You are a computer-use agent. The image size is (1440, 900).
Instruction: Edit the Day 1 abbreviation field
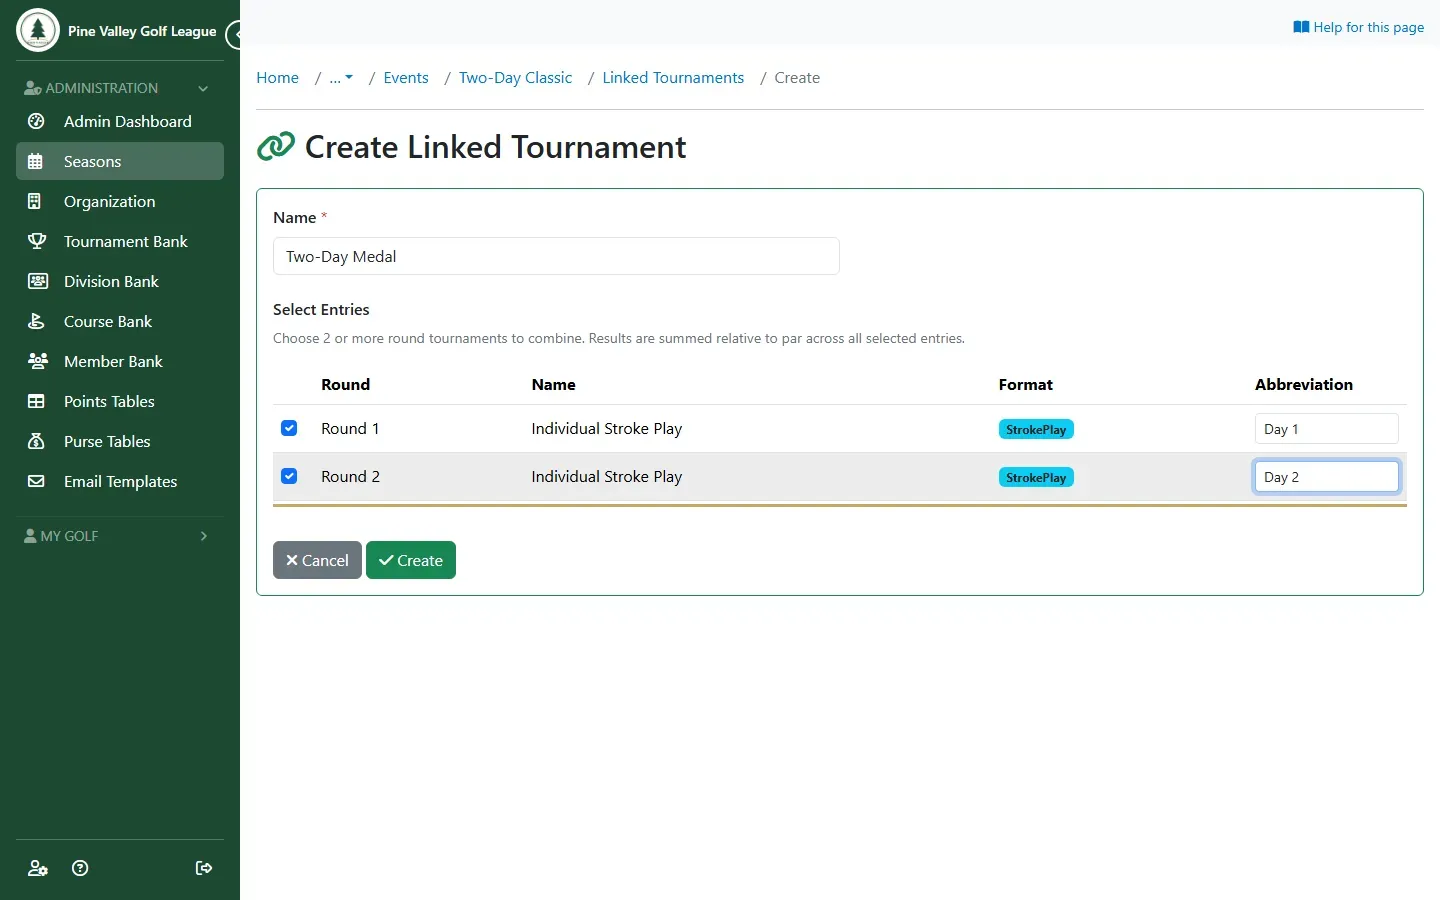[x=1326, y=429]
